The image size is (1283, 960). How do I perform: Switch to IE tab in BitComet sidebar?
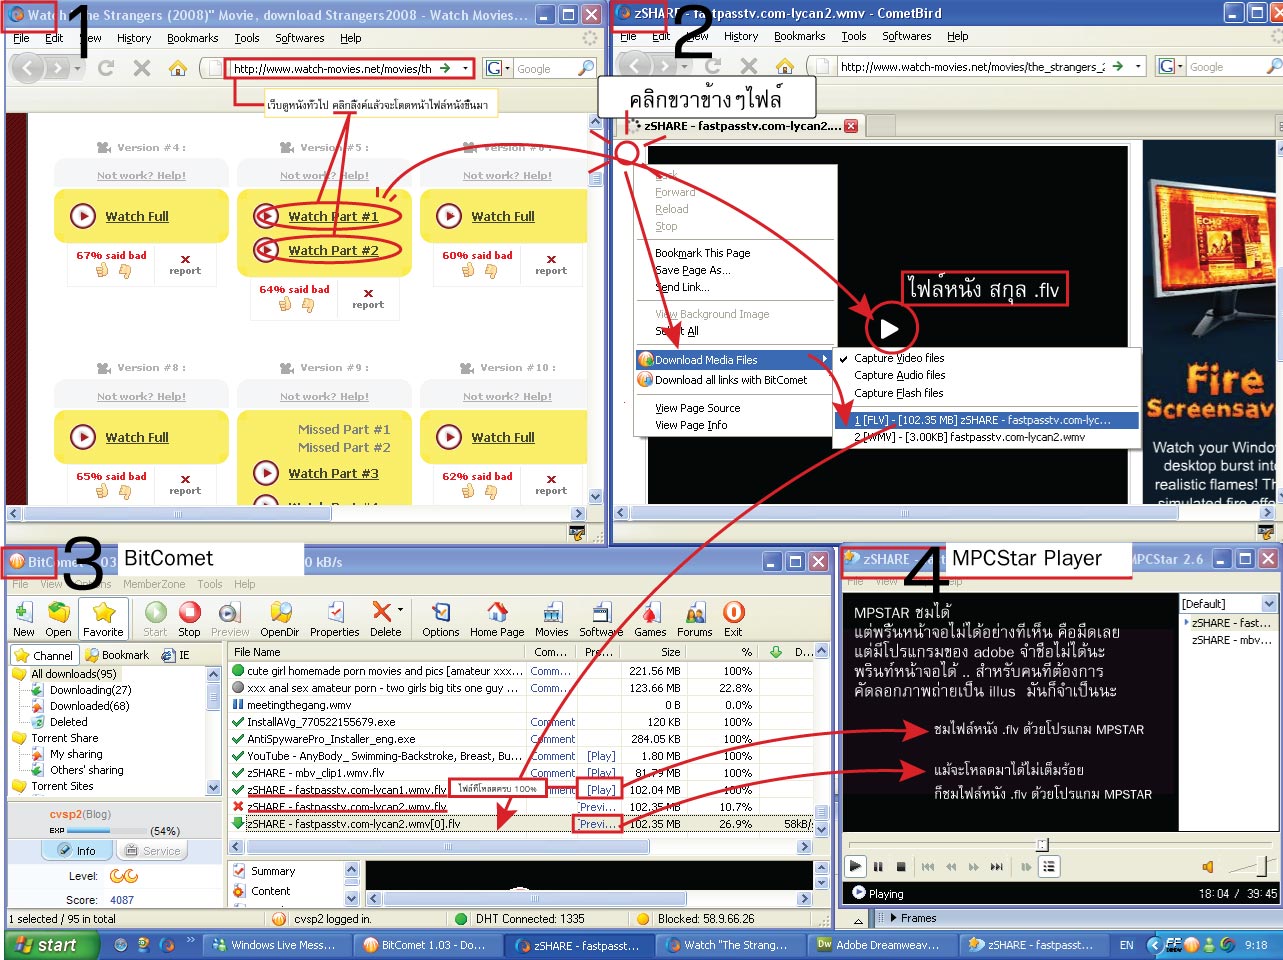click(x=177, y=655)
